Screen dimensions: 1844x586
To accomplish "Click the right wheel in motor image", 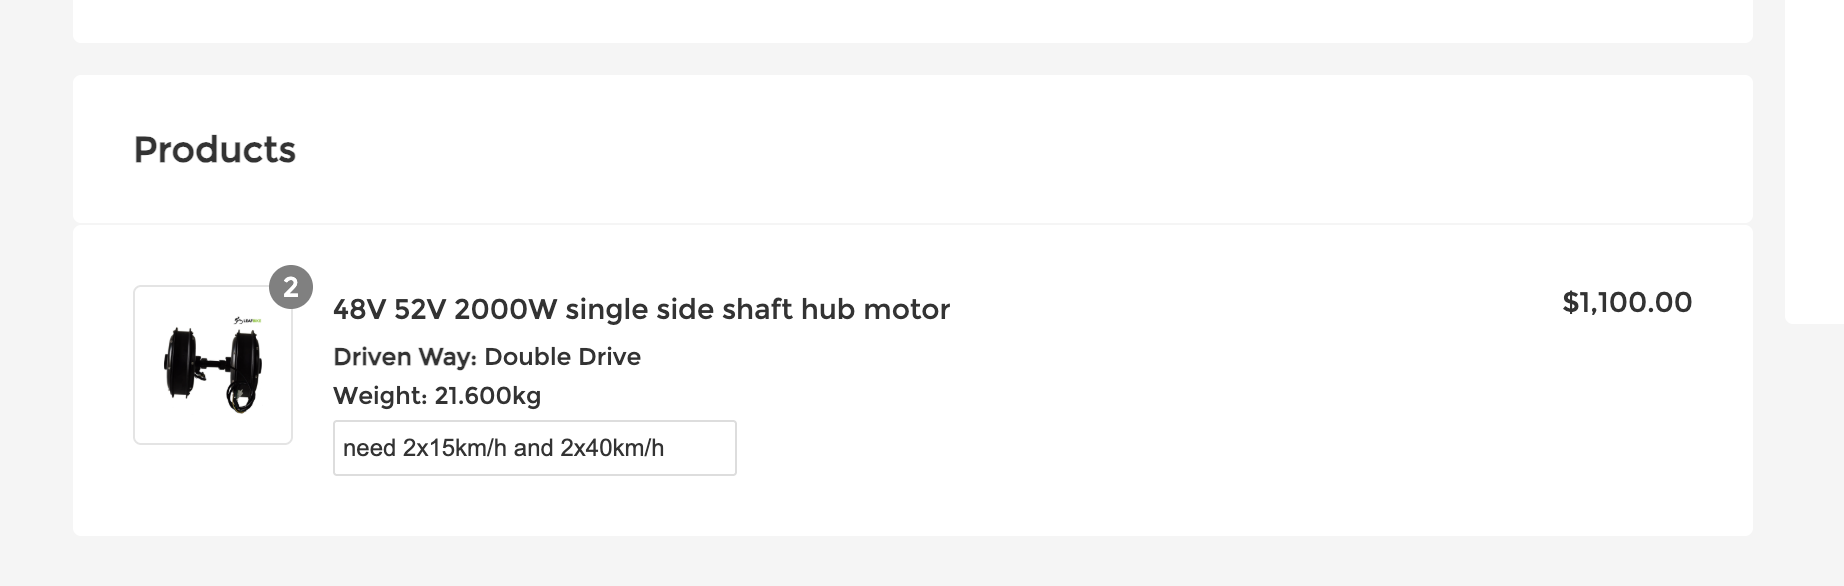I will pyautogui.click(x=244, y=368).
